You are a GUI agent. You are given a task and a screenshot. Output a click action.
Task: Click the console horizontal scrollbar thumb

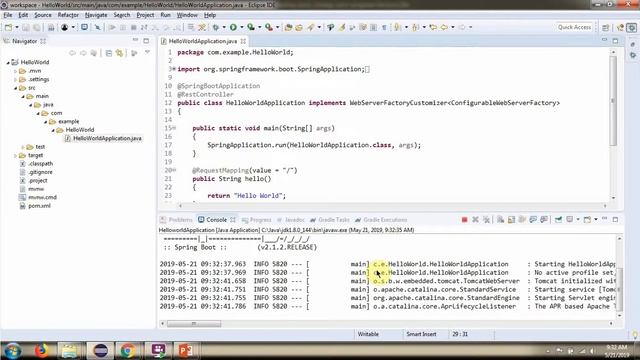pos(194,324)
